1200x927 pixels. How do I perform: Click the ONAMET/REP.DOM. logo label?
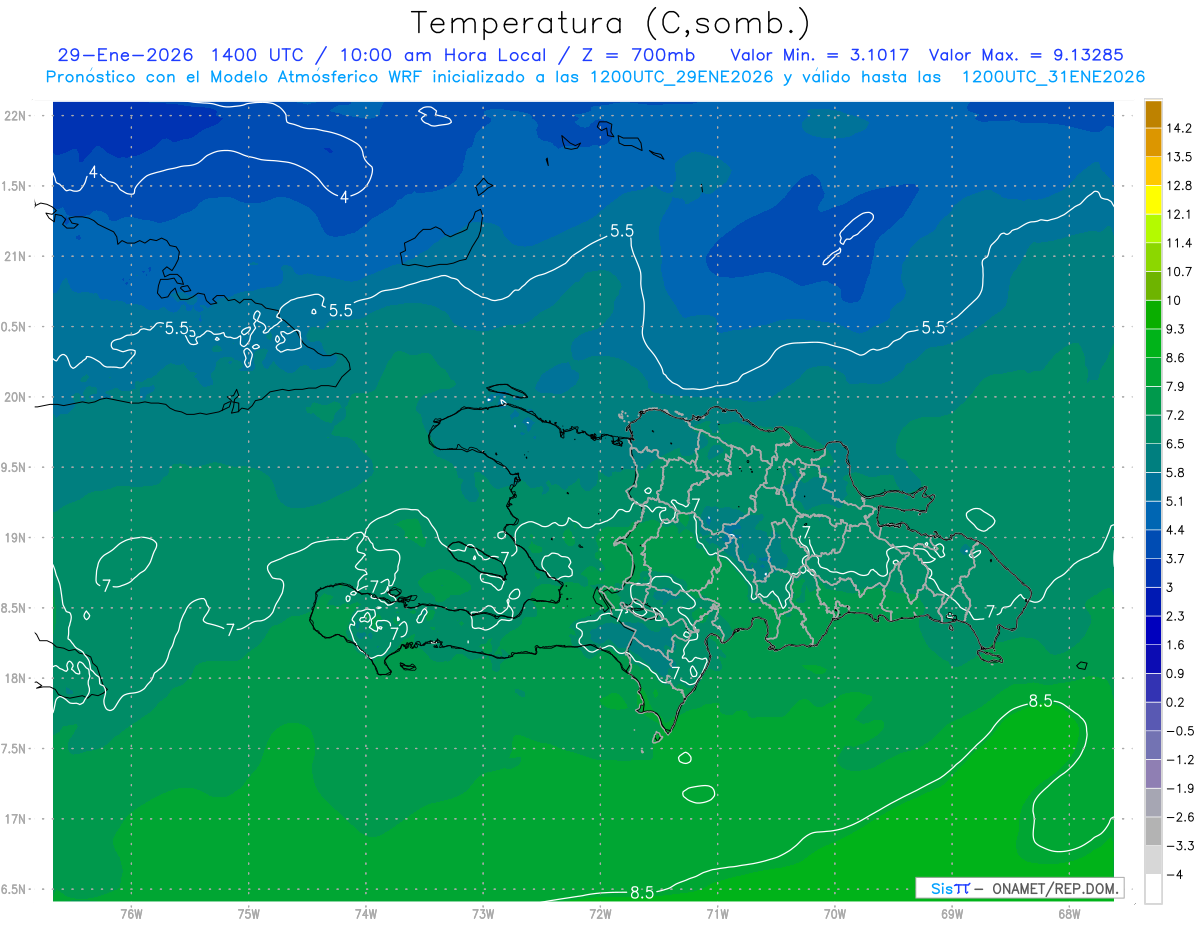(x=1018, y=888)
